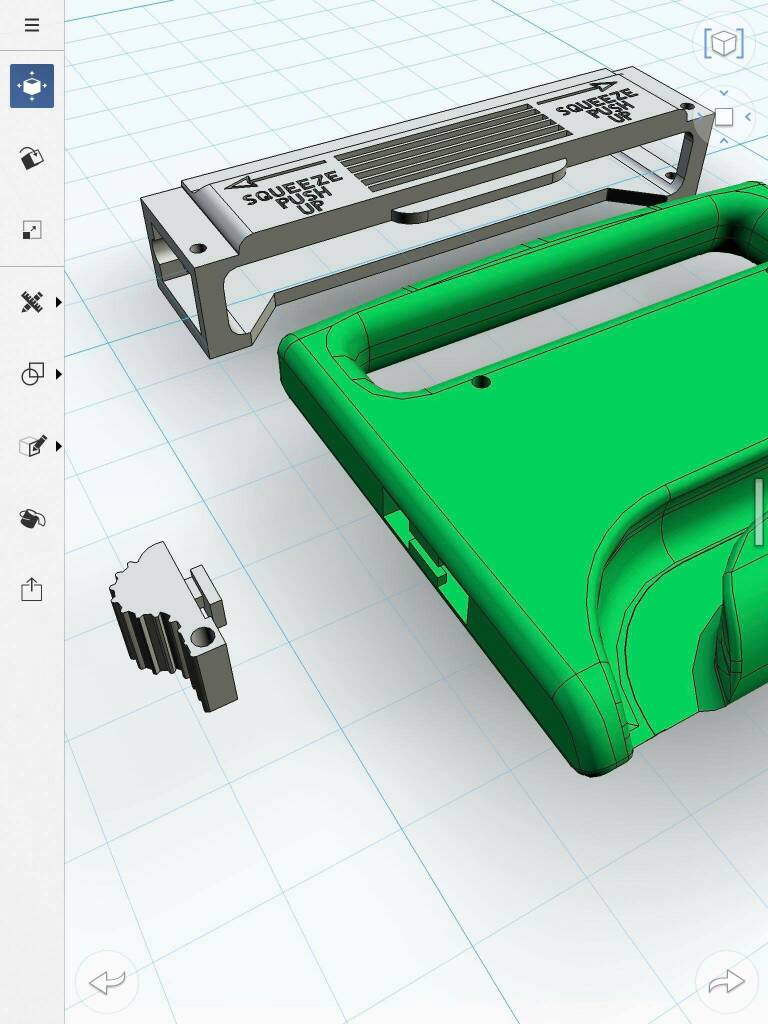The width and height of the screenshot is (768, 1024).
Task: Undo the last action
Action: [106, 982]
